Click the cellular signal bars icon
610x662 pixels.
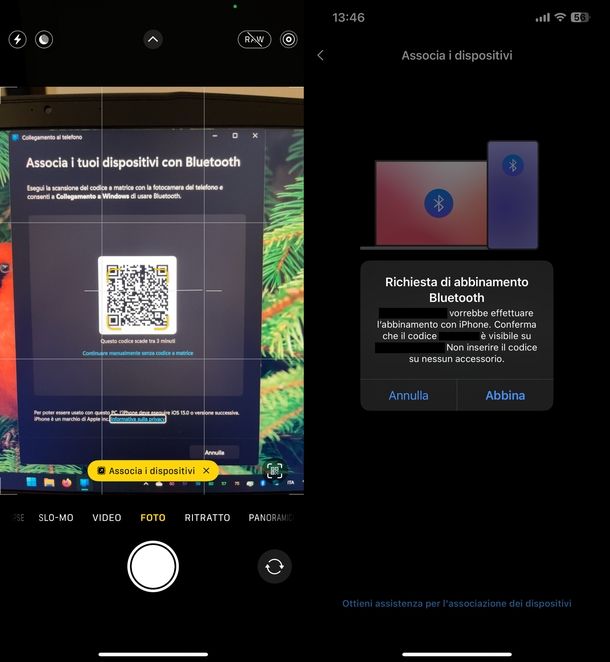(x=543, y=17)
